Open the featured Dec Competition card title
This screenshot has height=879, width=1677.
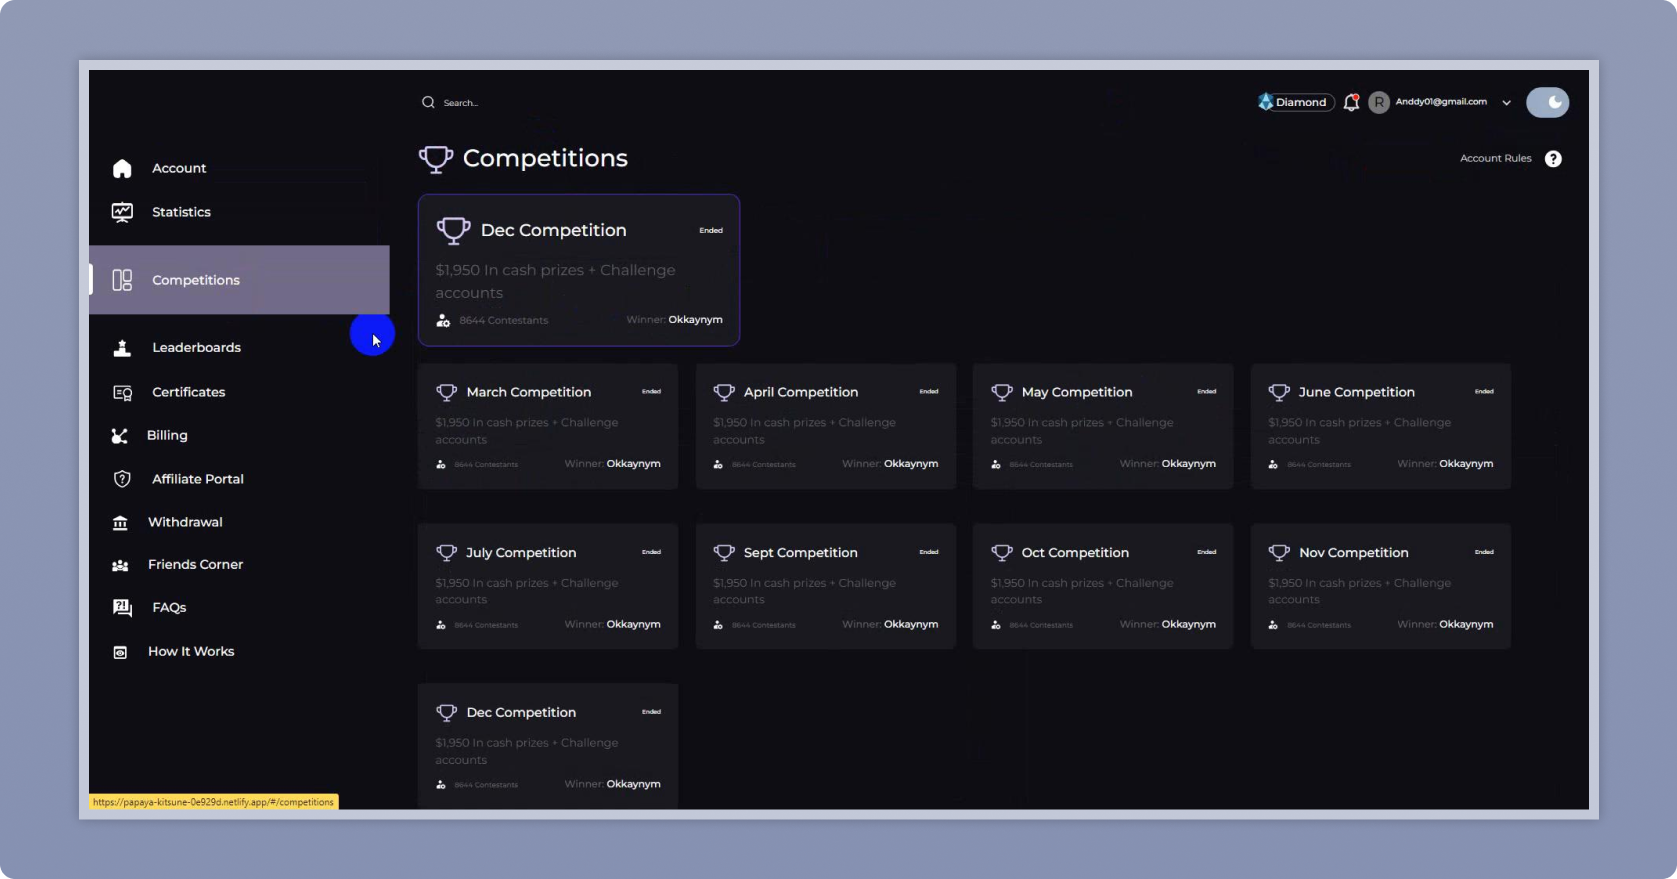click(553, 231)
